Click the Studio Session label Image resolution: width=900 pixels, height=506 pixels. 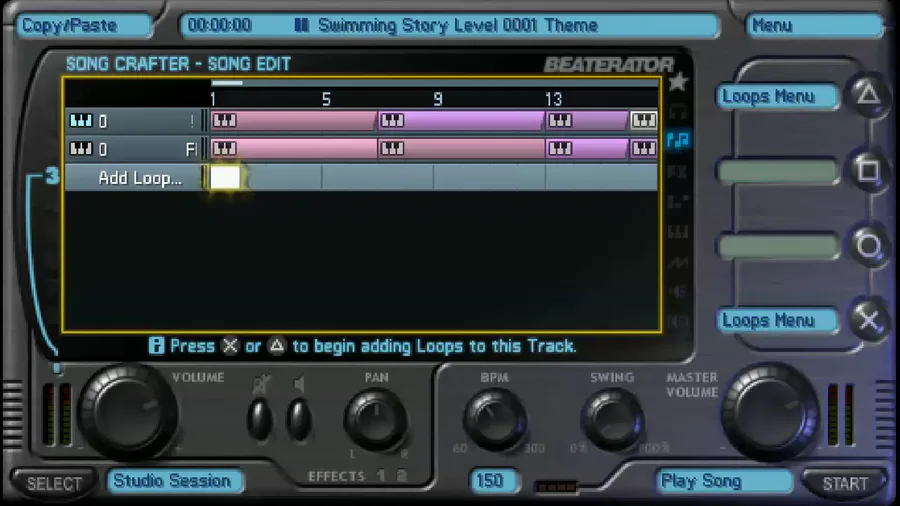coord(175,481)
